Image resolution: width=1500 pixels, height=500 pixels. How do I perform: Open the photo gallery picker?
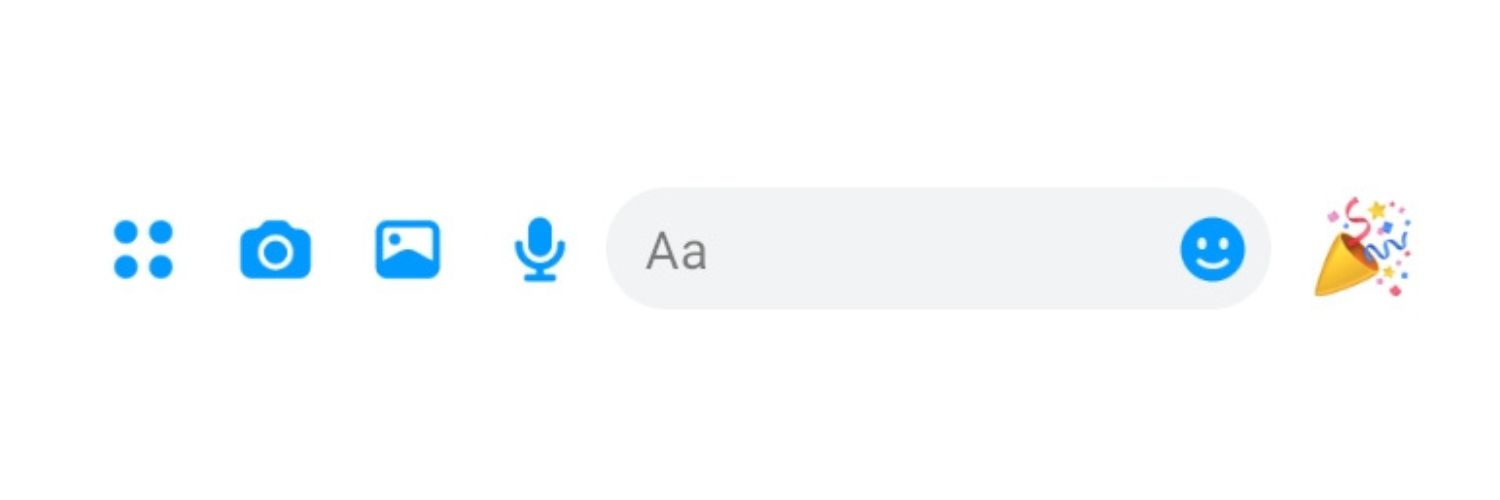click(x=407, y=249)
